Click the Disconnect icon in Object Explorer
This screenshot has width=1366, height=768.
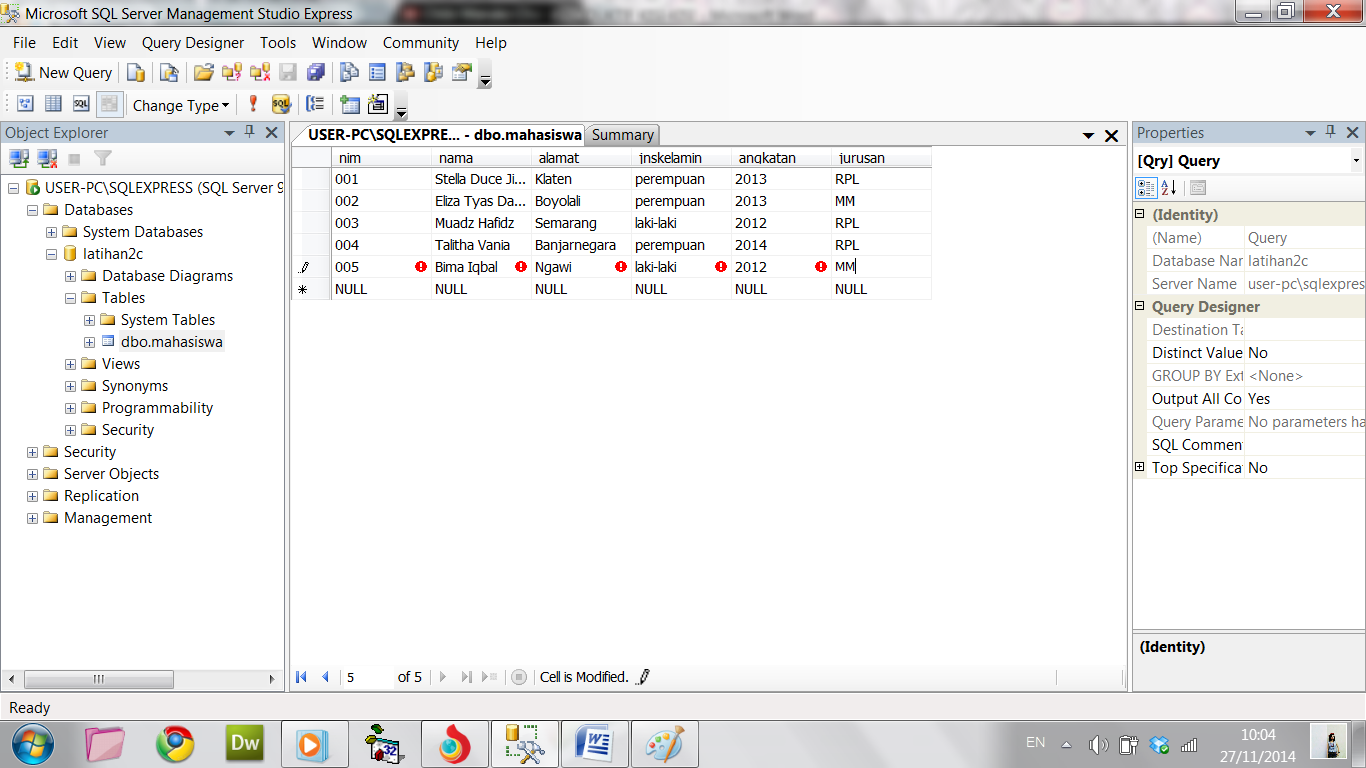click(47, 158)
